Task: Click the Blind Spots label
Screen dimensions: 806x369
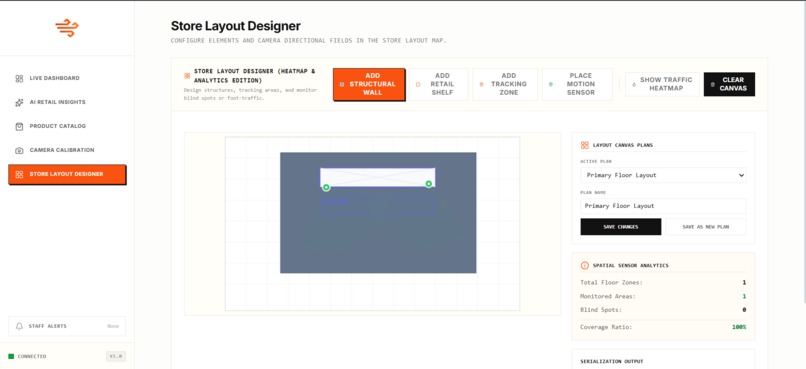Action: point(601,310)
